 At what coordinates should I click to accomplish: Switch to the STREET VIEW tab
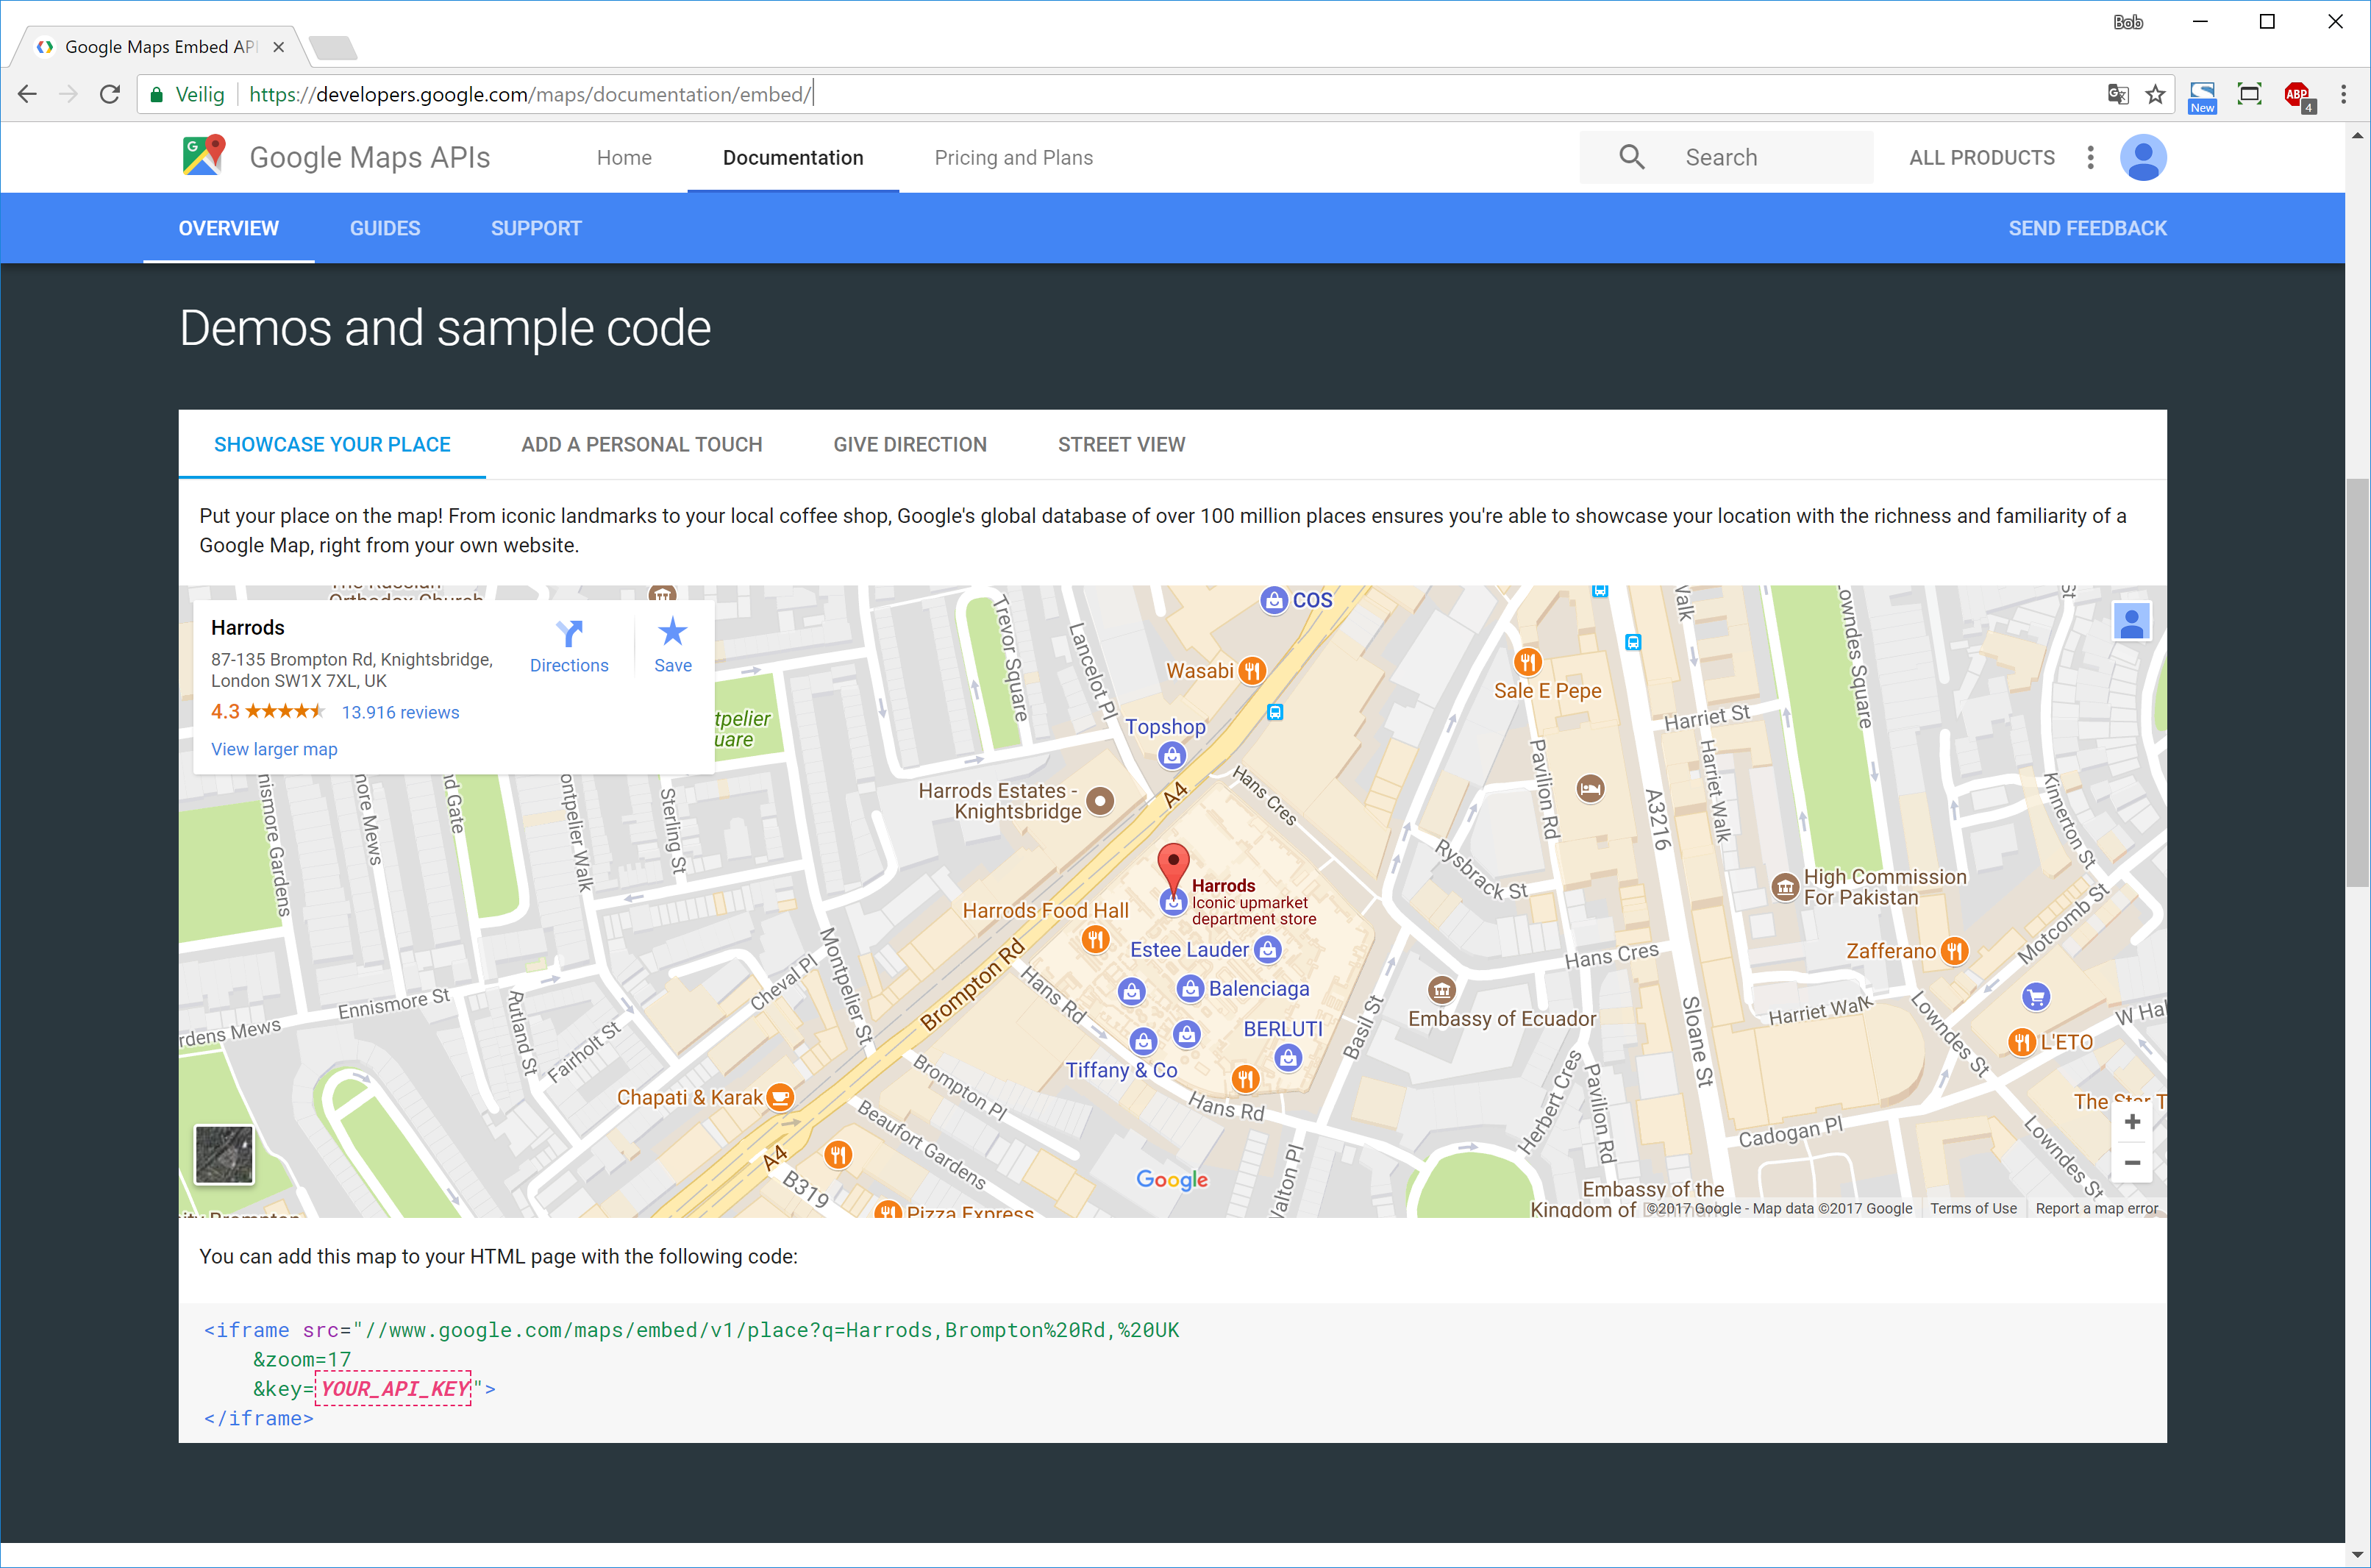pos(1121,445)
